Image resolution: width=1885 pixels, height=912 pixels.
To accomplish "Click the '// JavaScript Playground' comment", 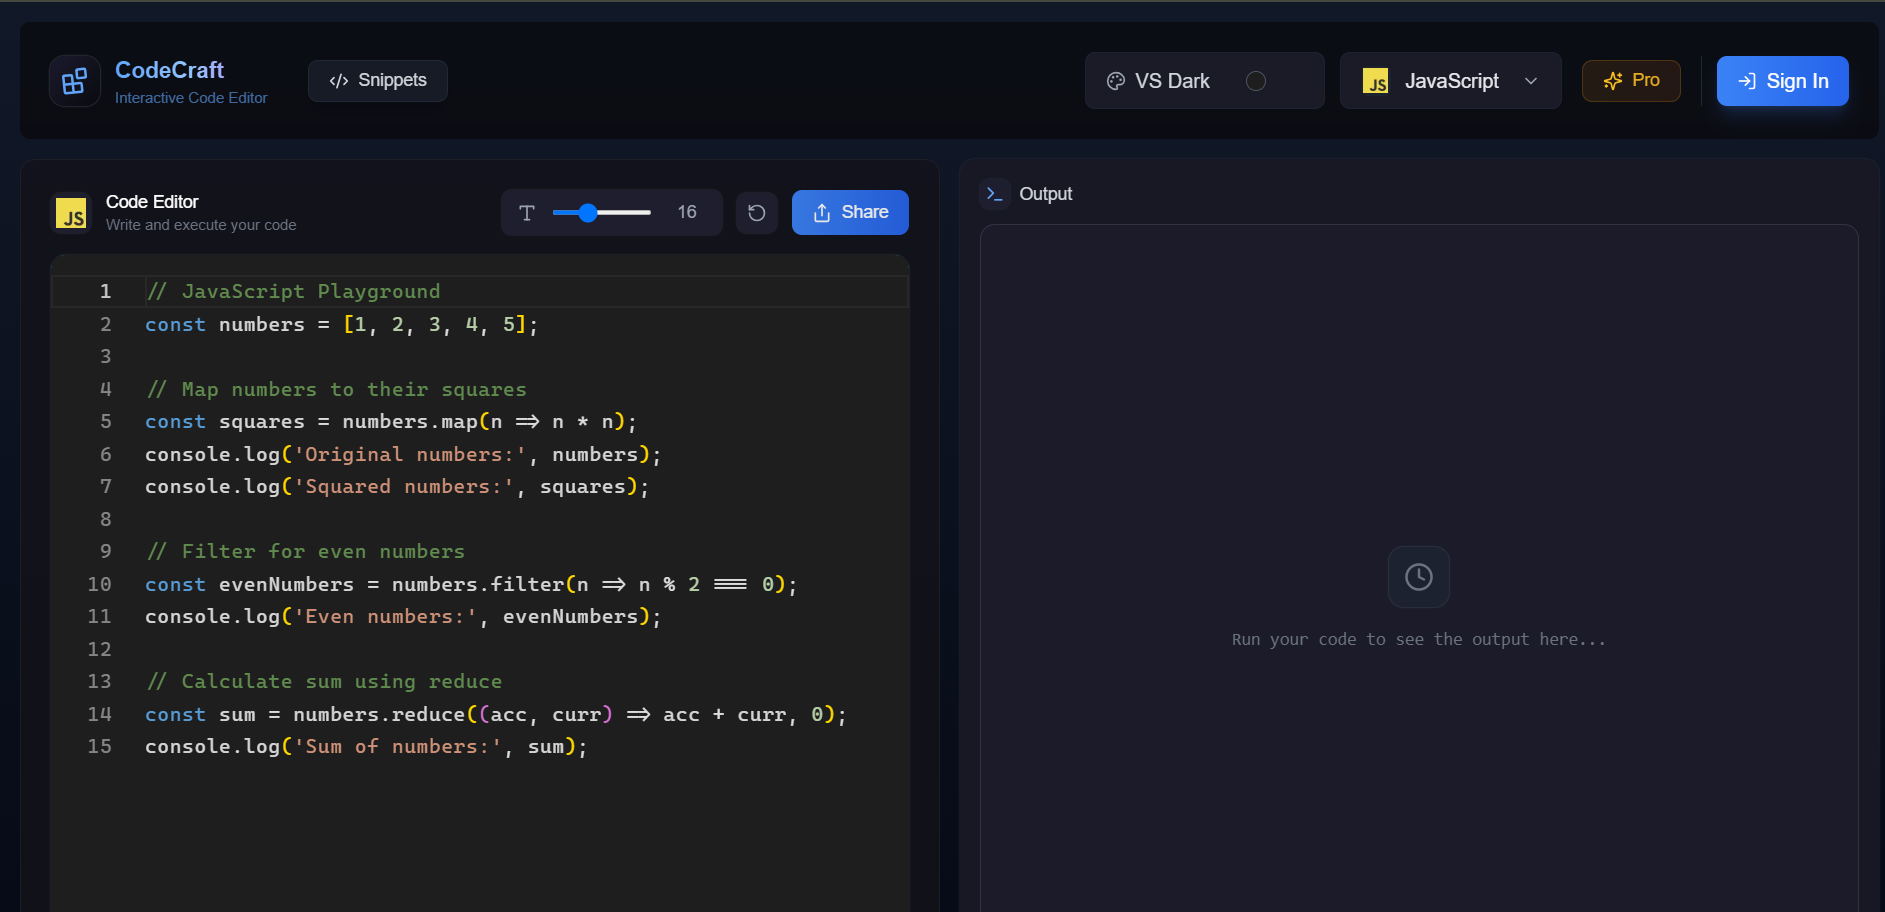I will [x=293, y=291].
